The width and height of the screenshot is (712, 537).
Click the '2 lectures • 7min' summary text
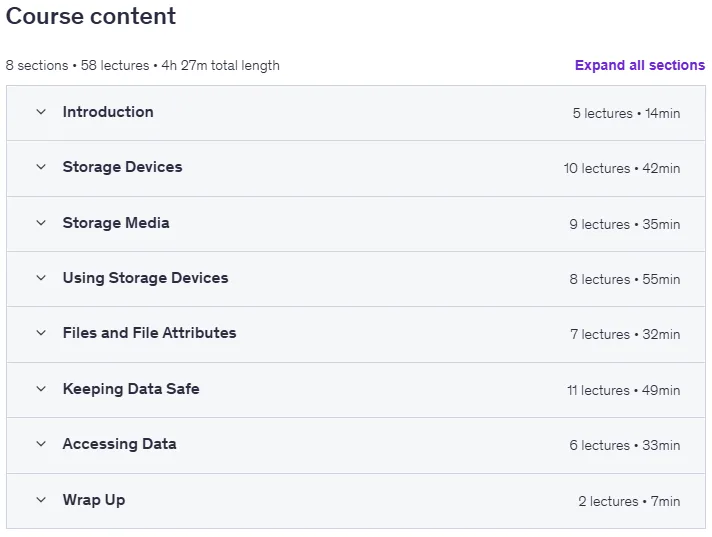tap(629, 502)
